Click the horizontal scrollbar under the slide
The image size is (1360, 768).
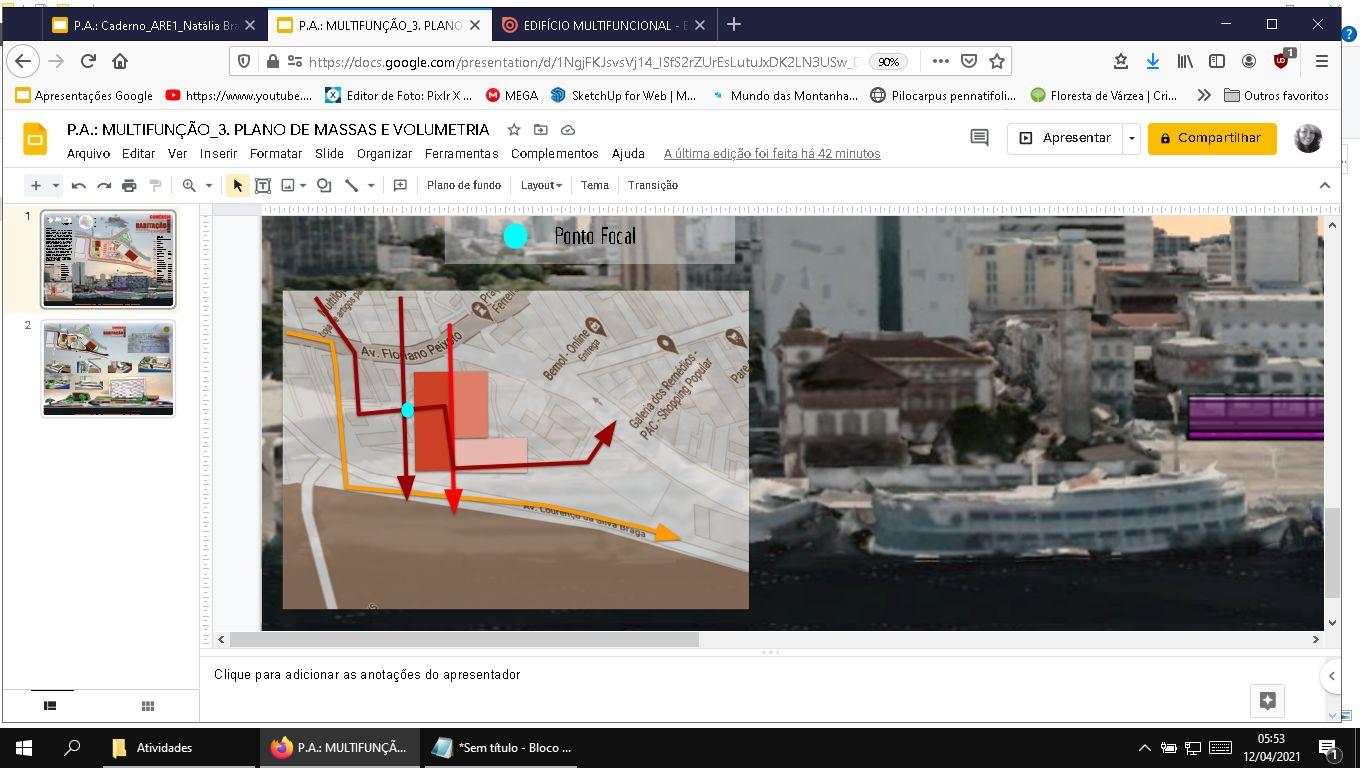point(464,639)
